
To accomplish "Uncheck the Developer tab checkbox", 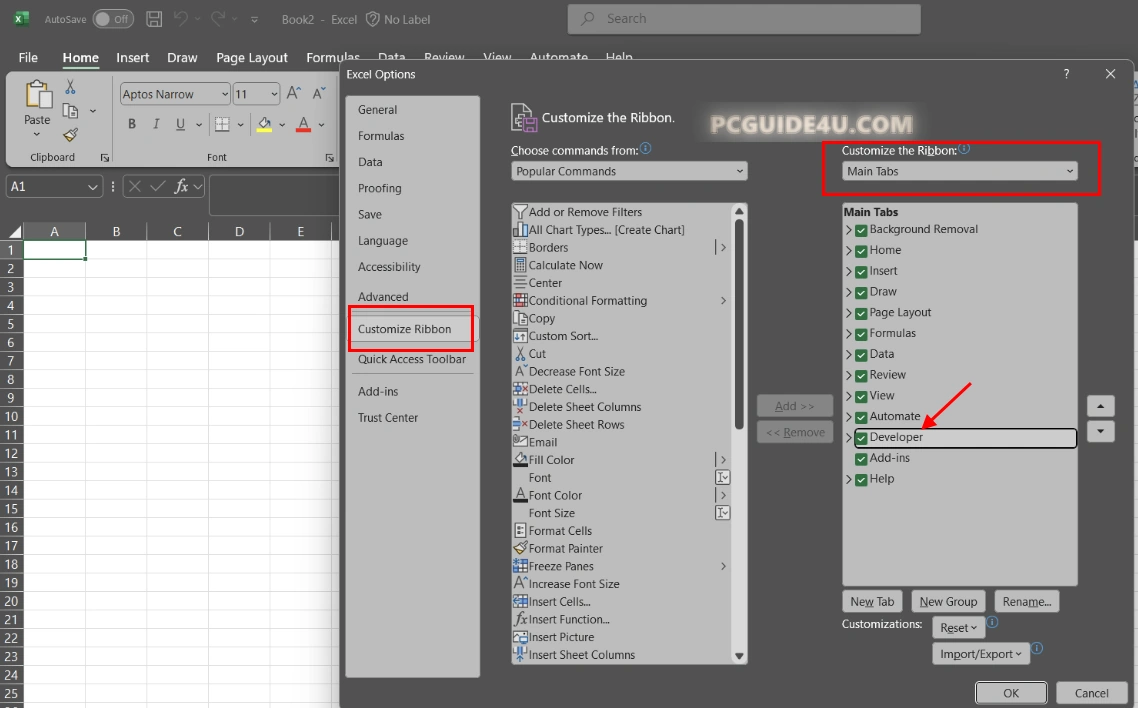I will pyautogui.click(x=861, y=438).
